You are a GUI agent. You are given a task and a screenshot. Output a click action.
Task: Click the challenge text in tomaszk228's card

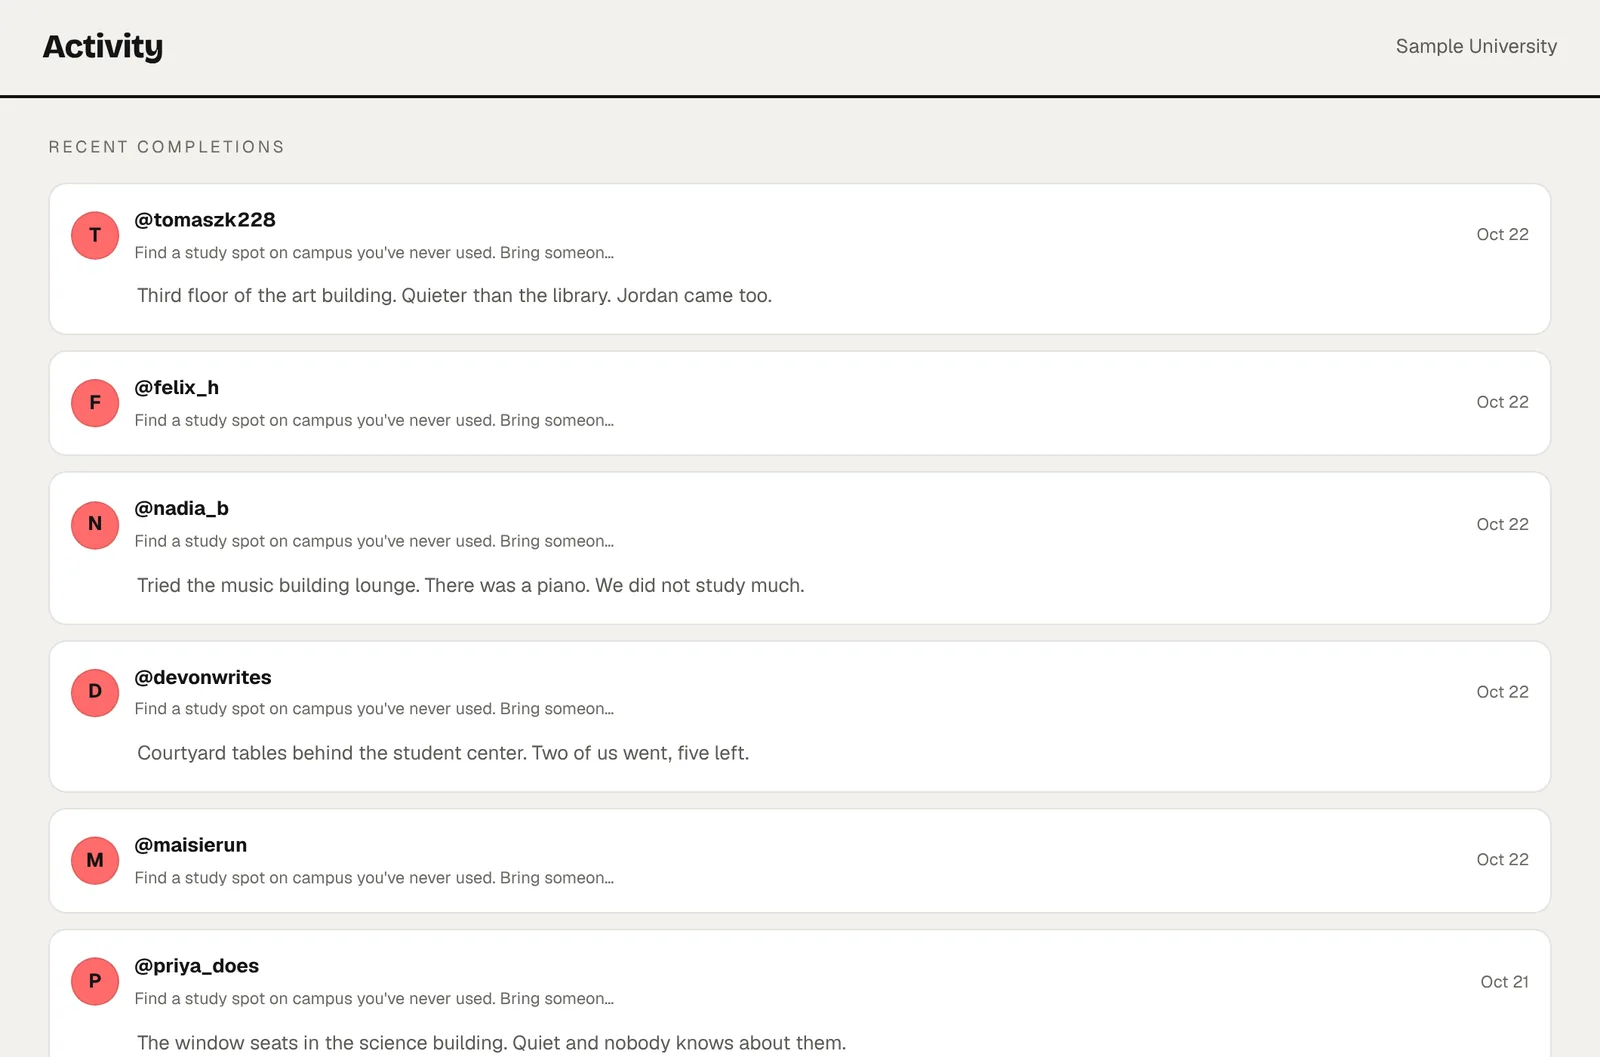pos(374,253)
